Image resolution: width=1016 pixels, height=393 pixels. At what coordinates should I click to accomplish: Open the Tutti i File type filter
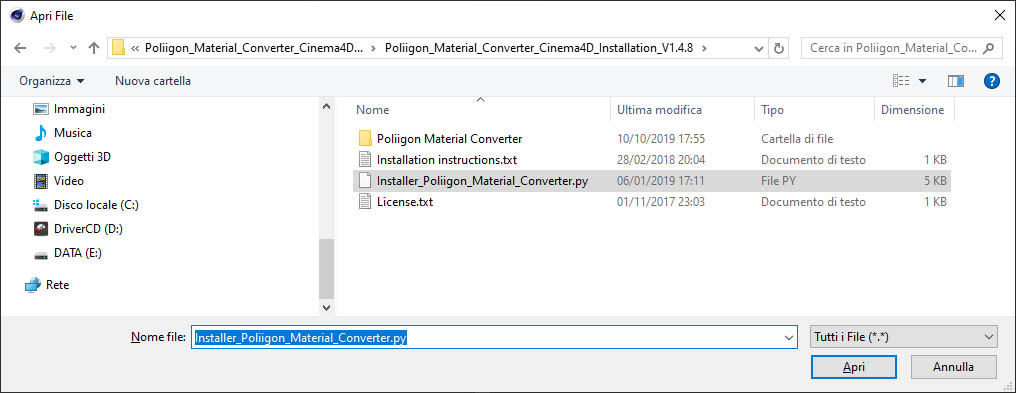[x=903, y=337]
